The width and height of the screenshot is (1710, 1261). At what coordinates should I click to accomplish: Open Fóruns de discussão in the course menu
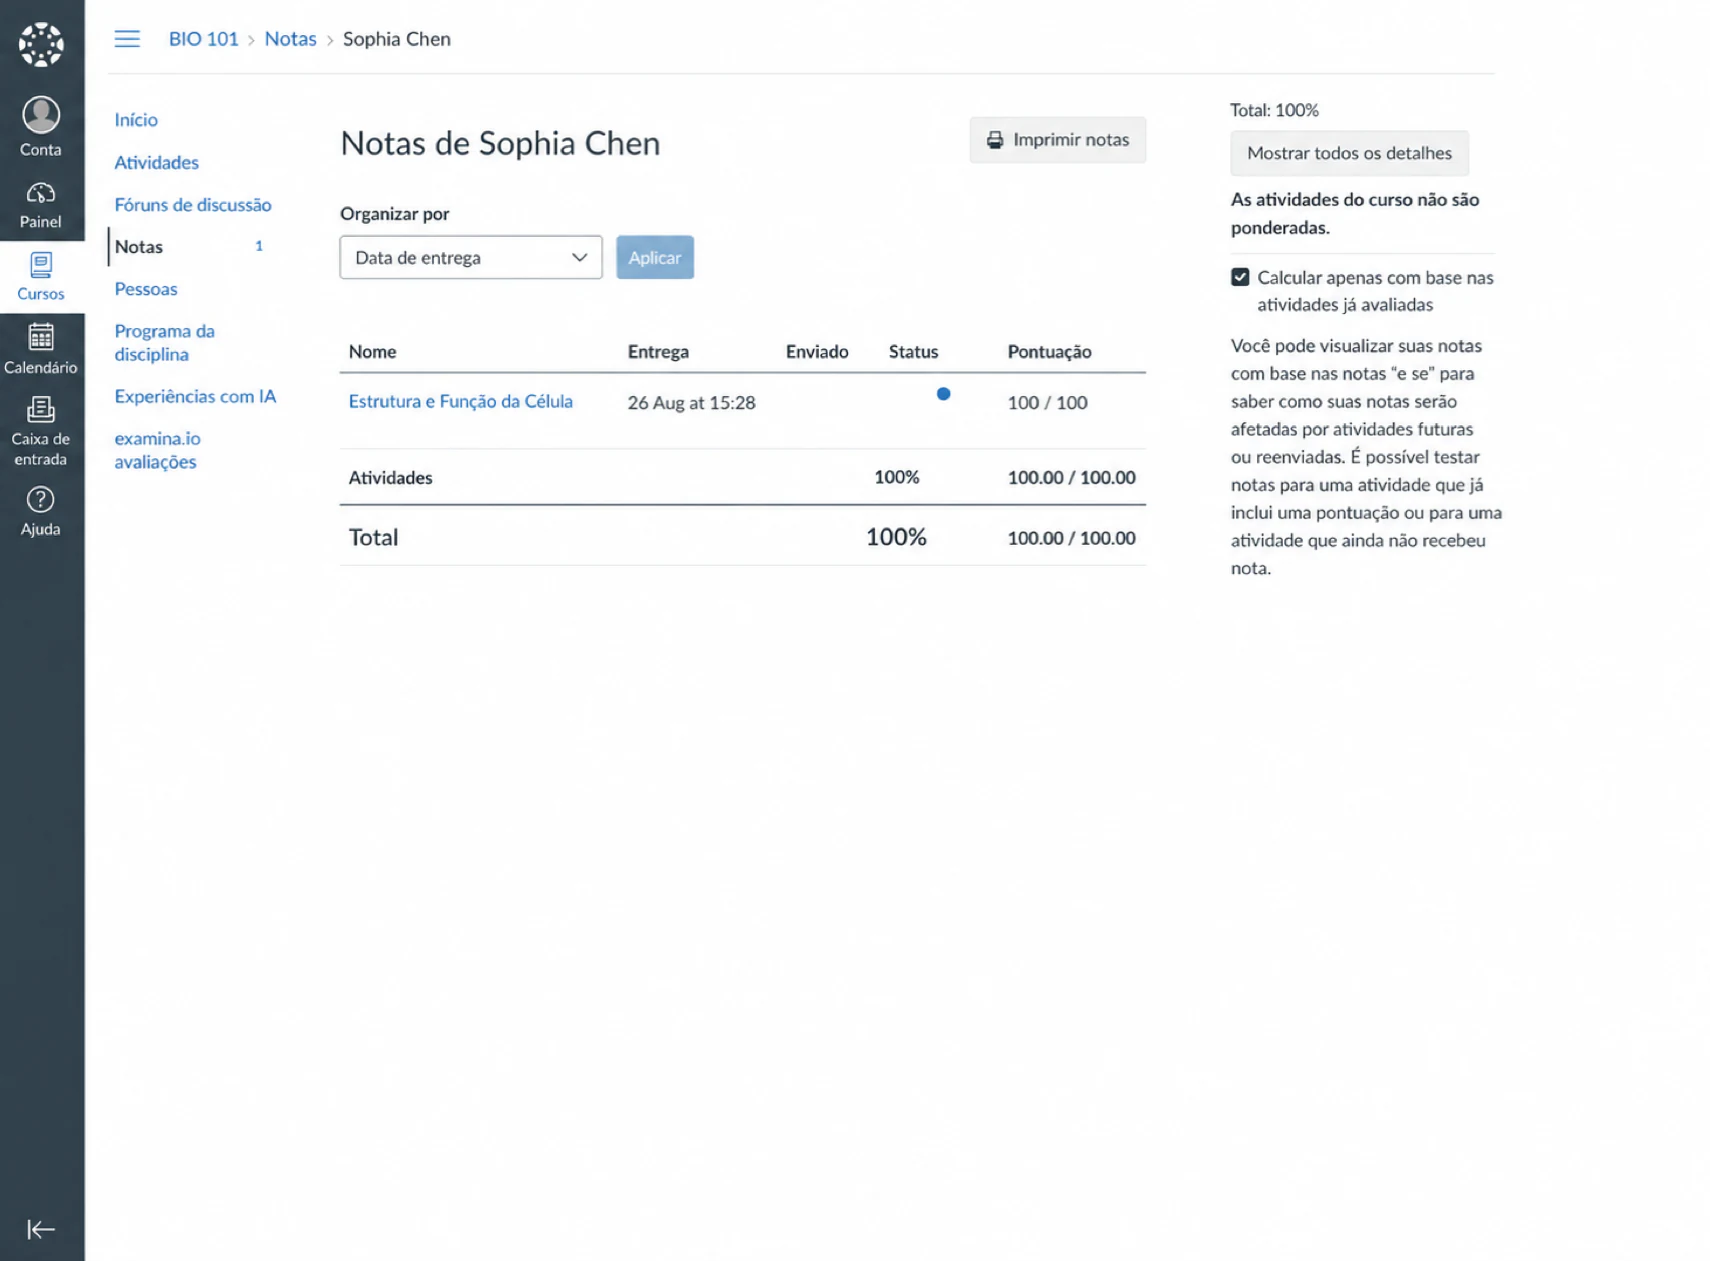(193, 204)
